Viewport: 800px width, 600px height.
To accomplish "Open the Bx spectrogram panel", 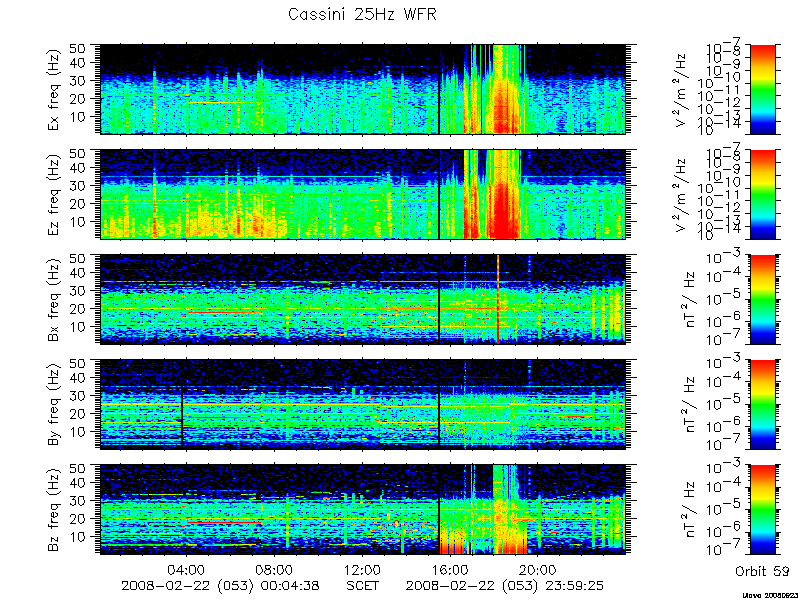I will (x=363, y=299).
